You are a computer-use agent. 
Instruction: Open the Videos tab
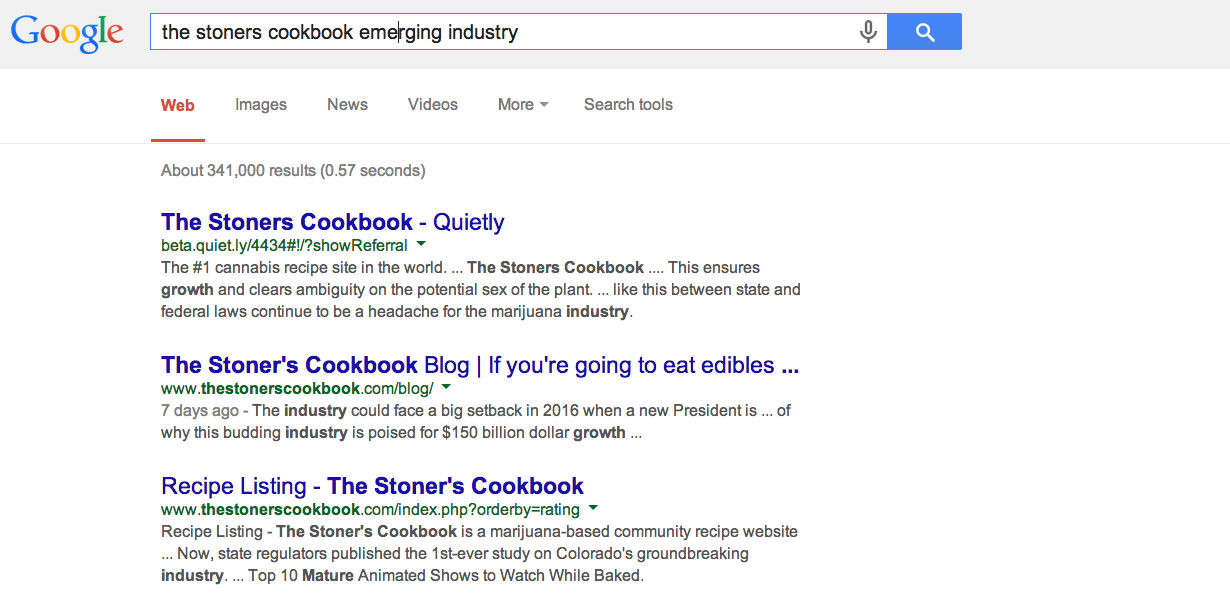point(433,105)
